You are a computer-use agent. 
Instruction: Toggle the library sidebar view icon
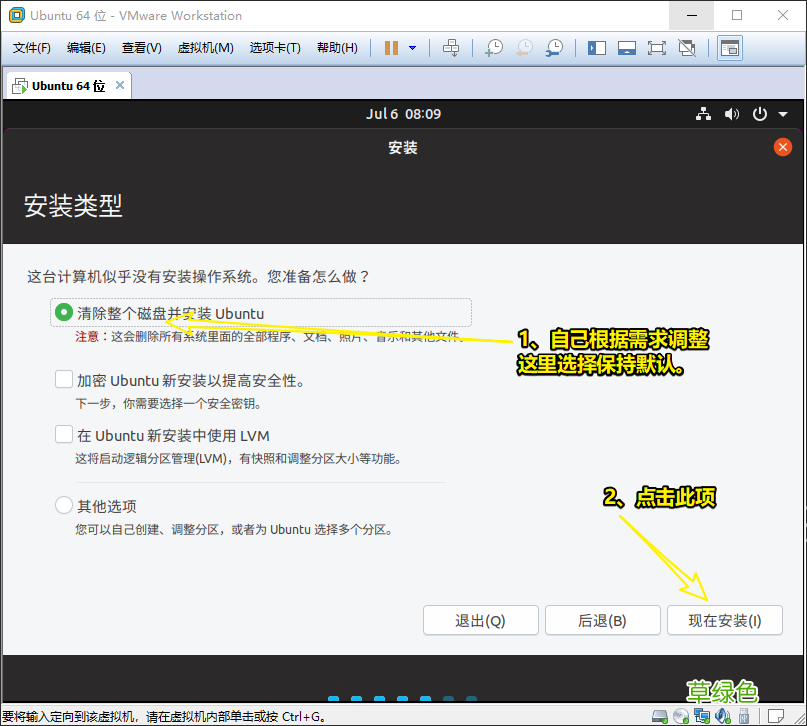point(597,48)
